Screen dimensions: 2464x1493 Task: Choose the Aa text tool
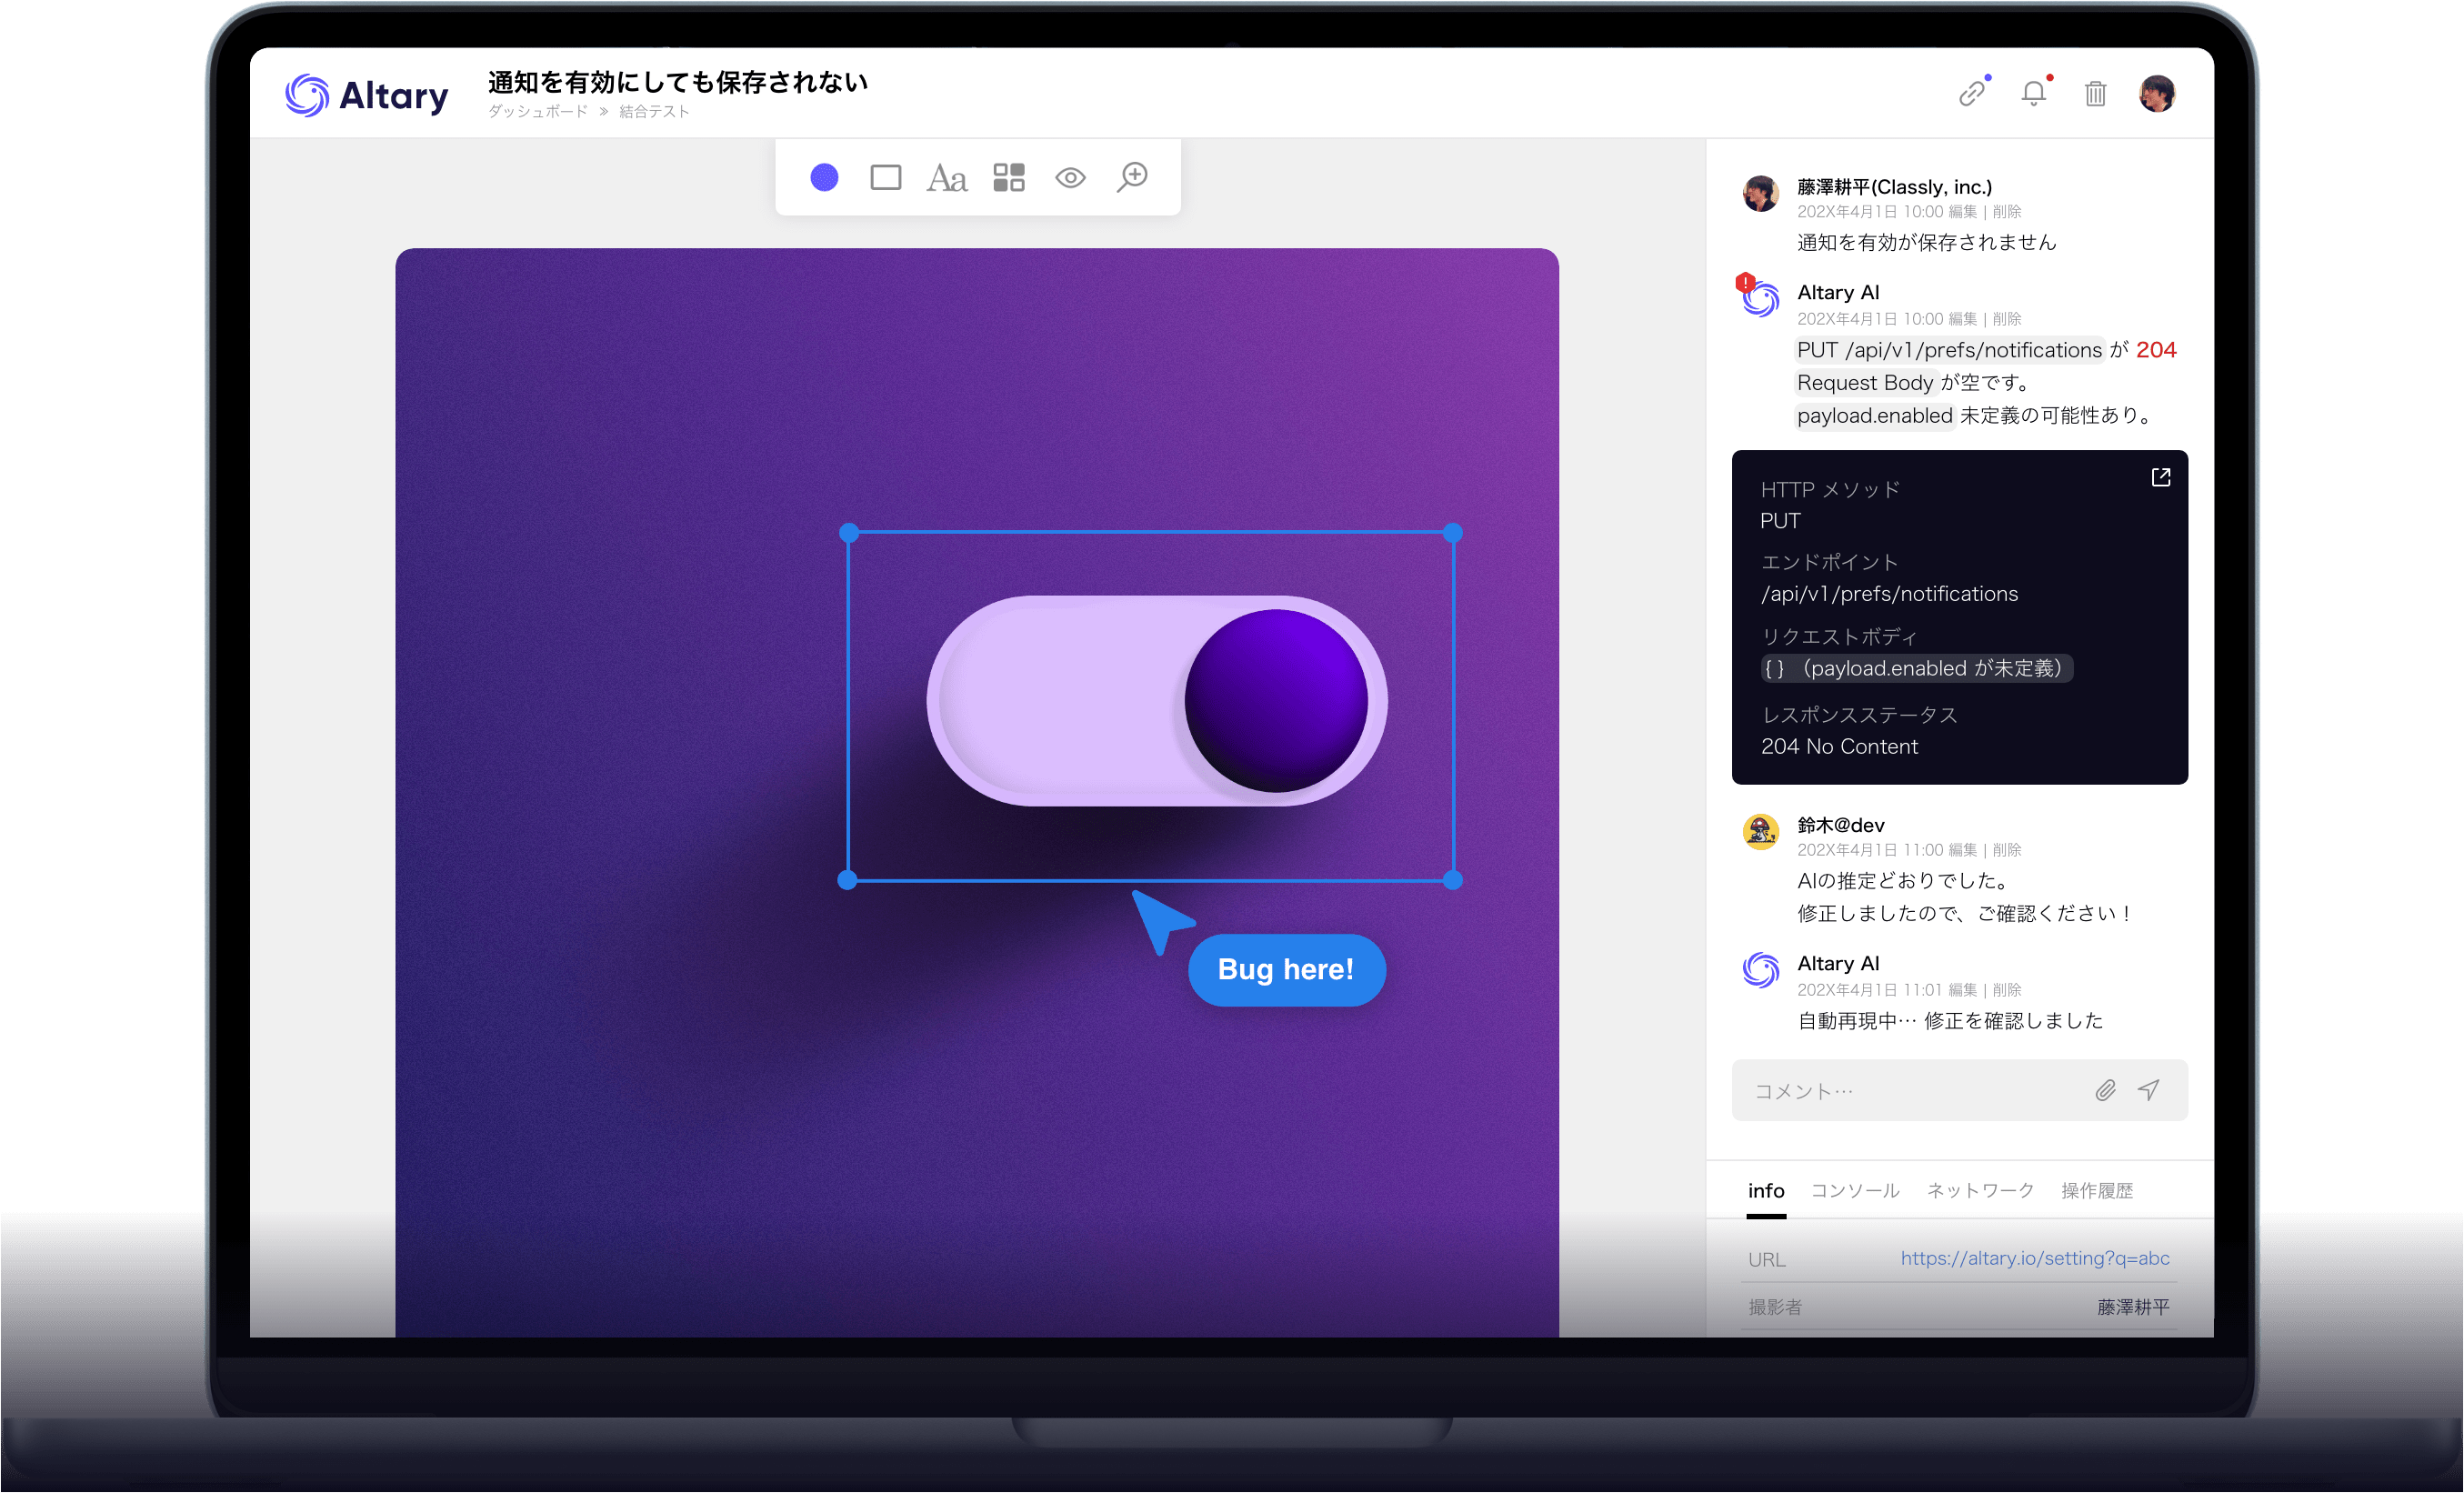[x=946, y=179]
